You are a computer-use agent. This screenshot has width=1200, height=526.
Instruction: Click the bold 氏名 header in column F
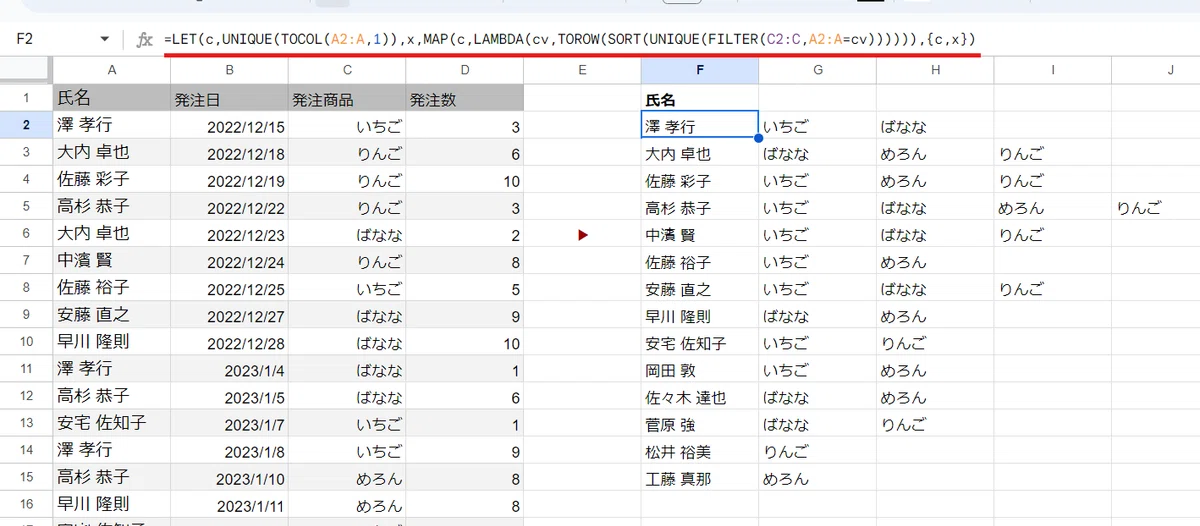699,100
